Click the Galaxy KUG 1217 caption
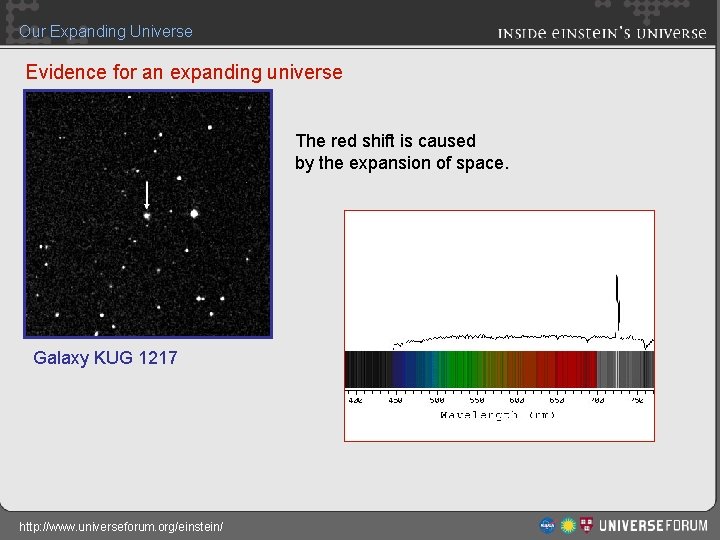This screenshot has height=540, width=720. 105,358
